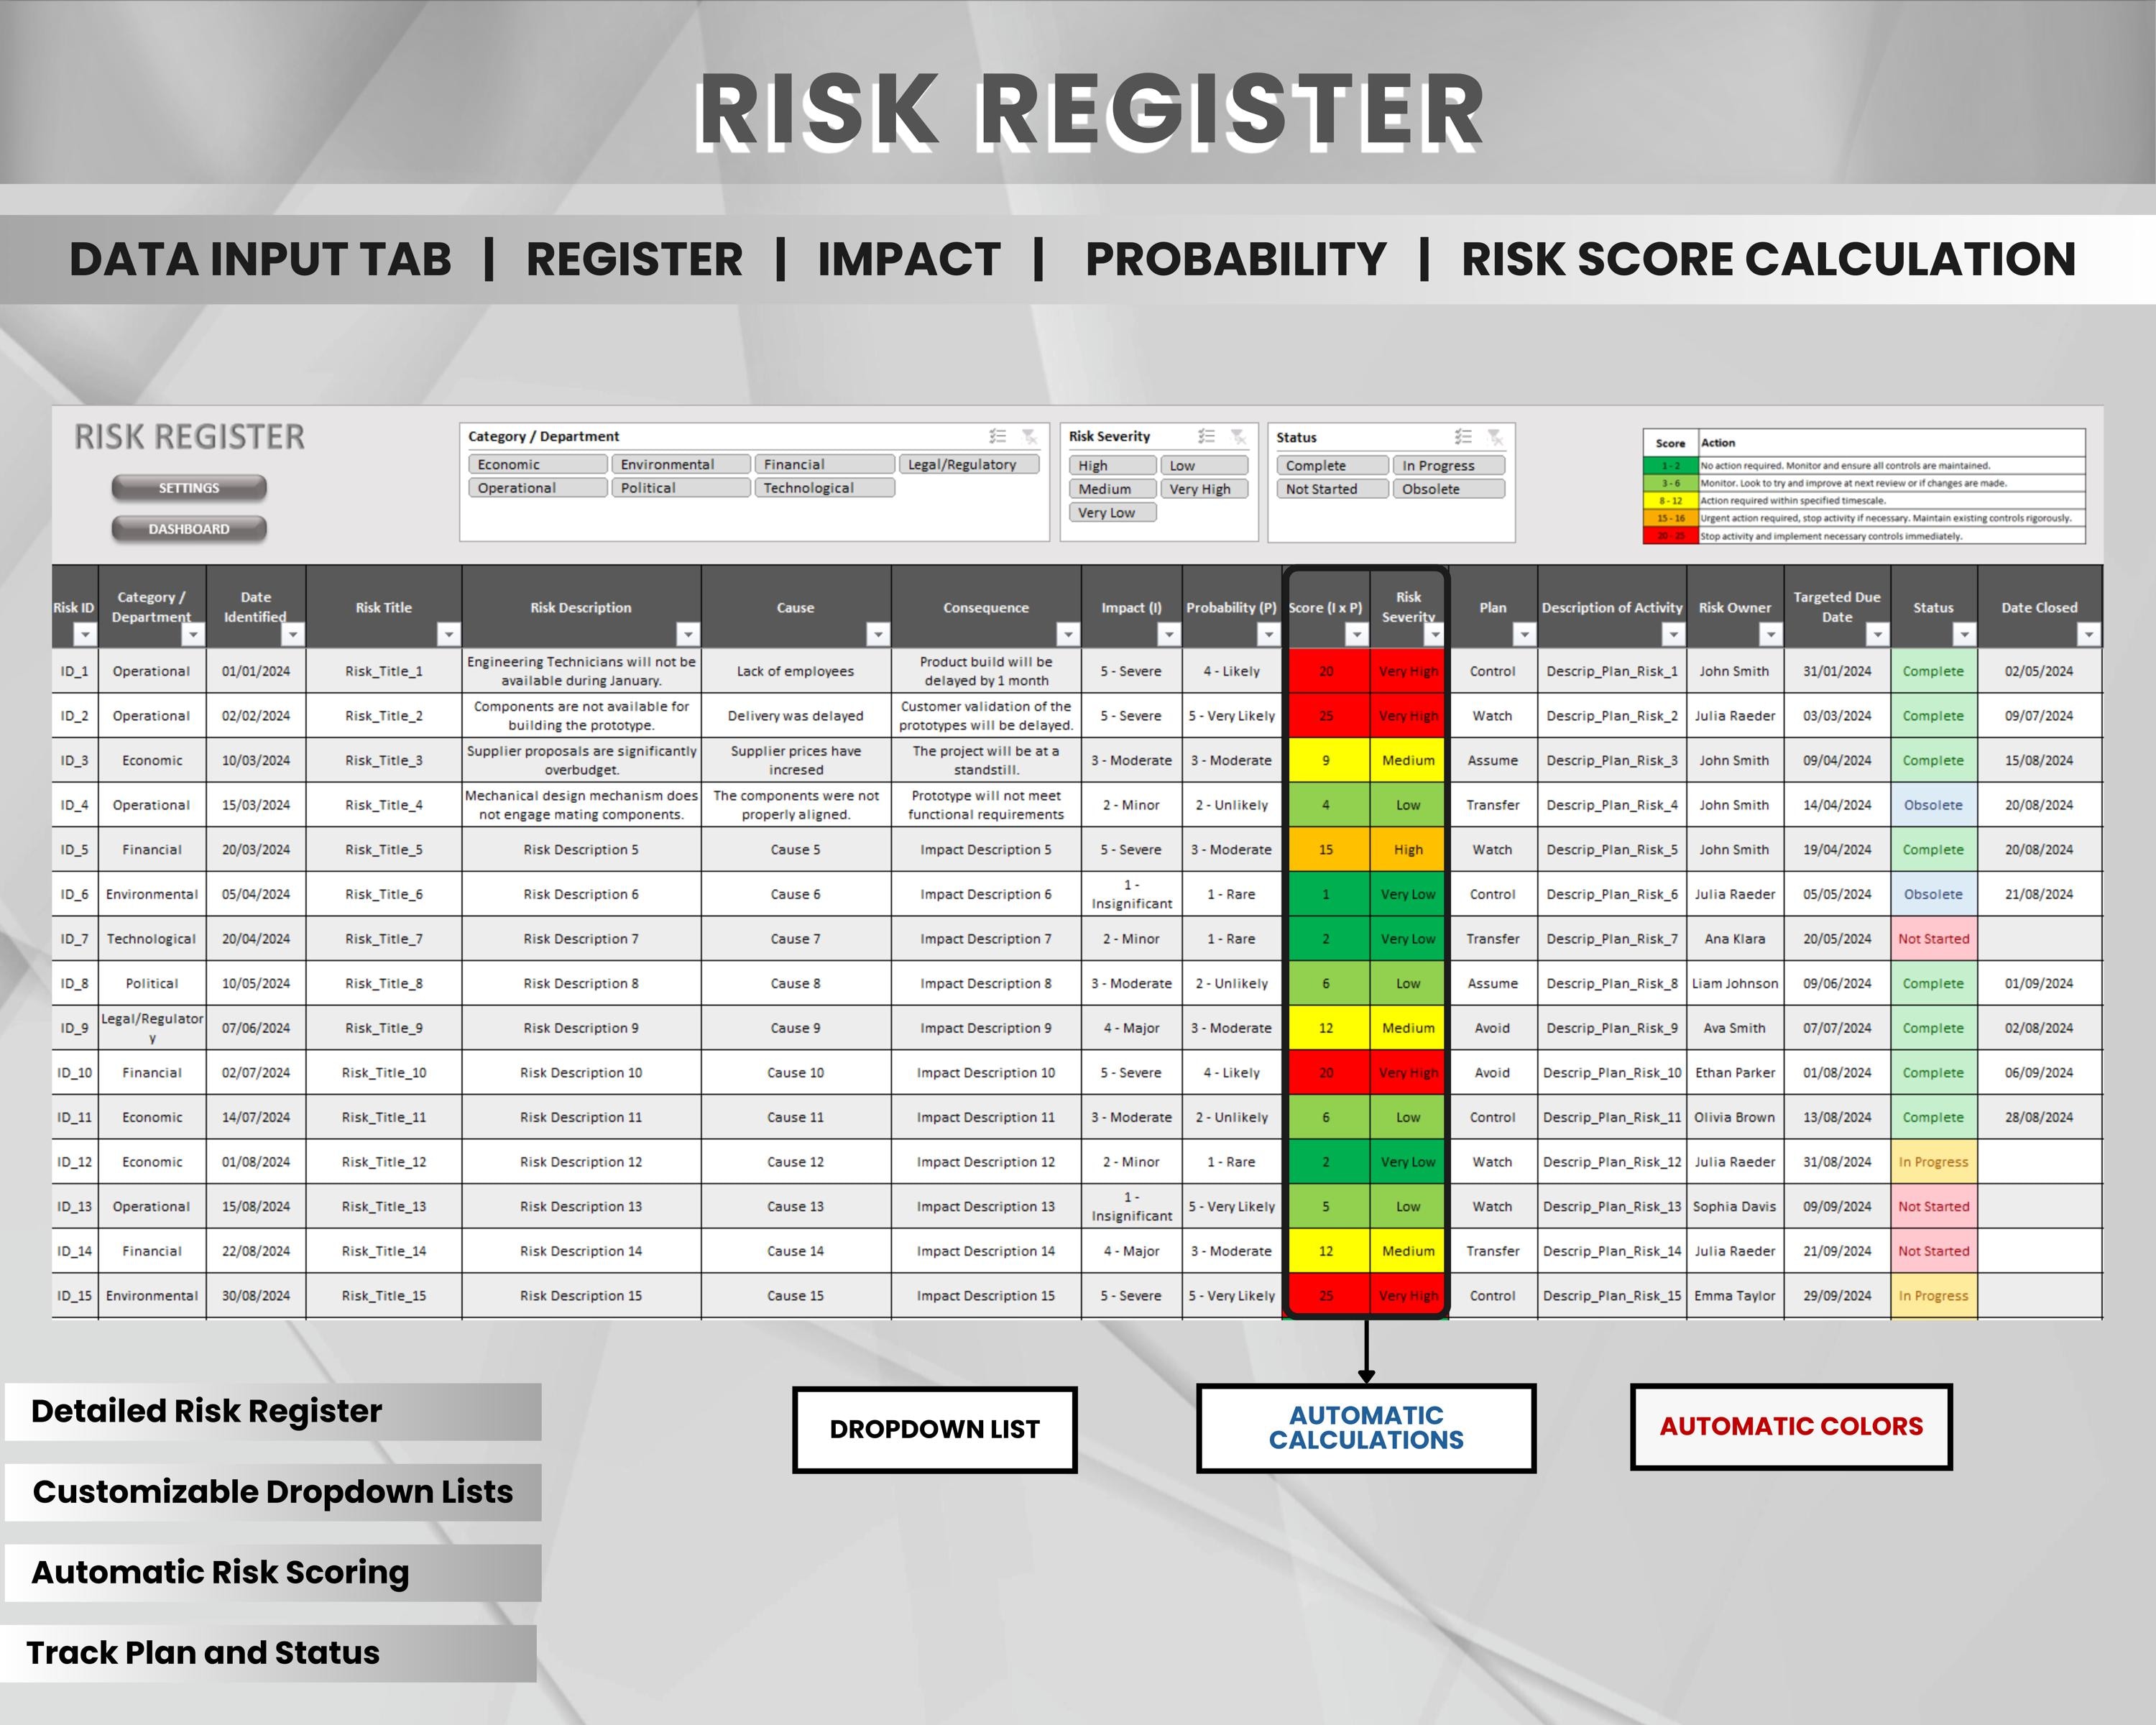Click the clear filter icon on Category/Department slicer

coord(1030,437)
